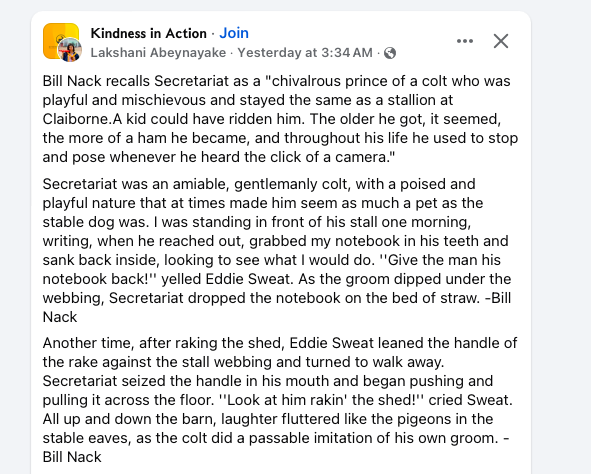Click the line about pigeons in the stable eaves
This screenshot has width=591, height=474.
click(x=268, y=419)
